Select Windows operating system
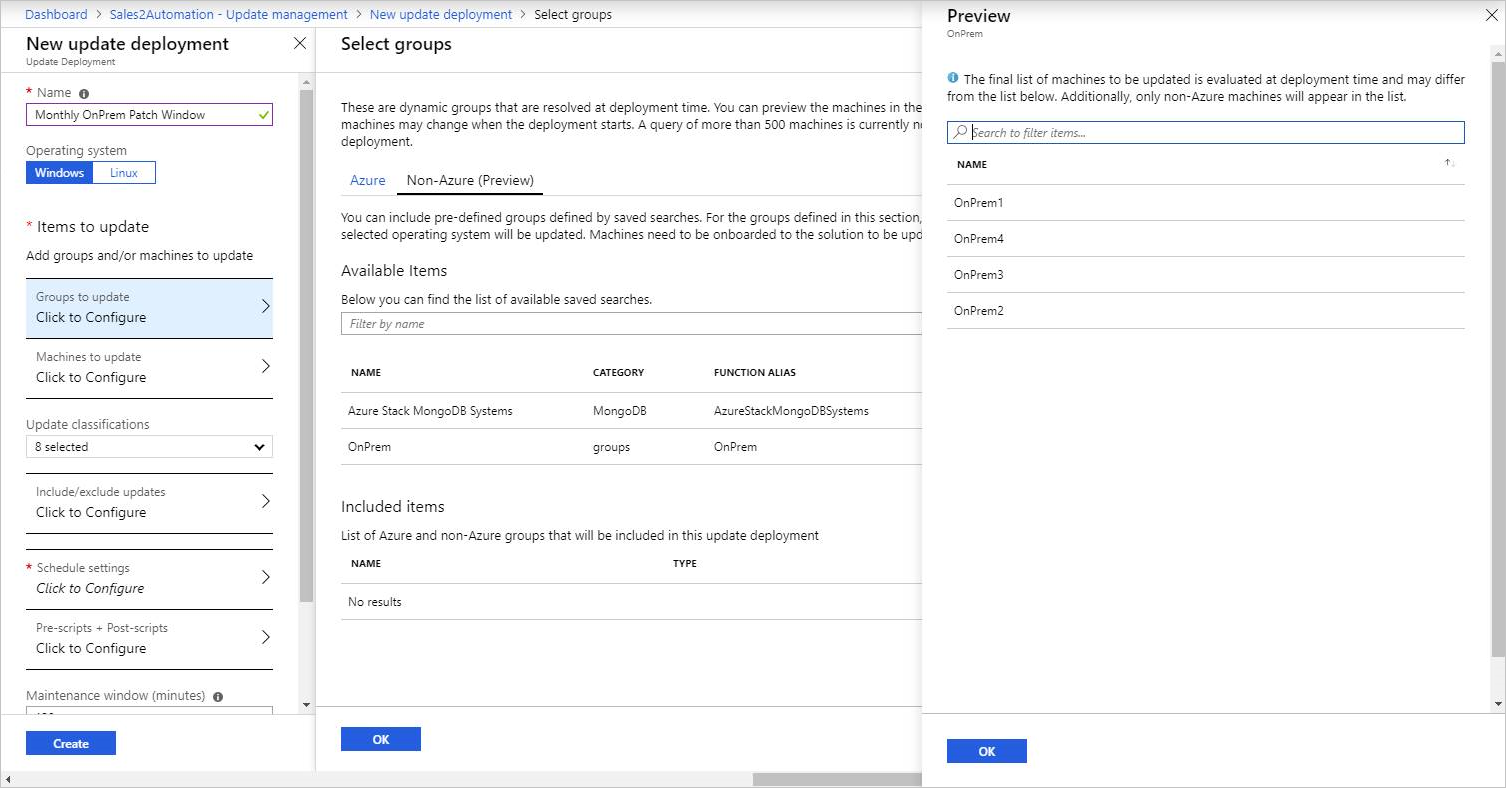 click(59, 173)
